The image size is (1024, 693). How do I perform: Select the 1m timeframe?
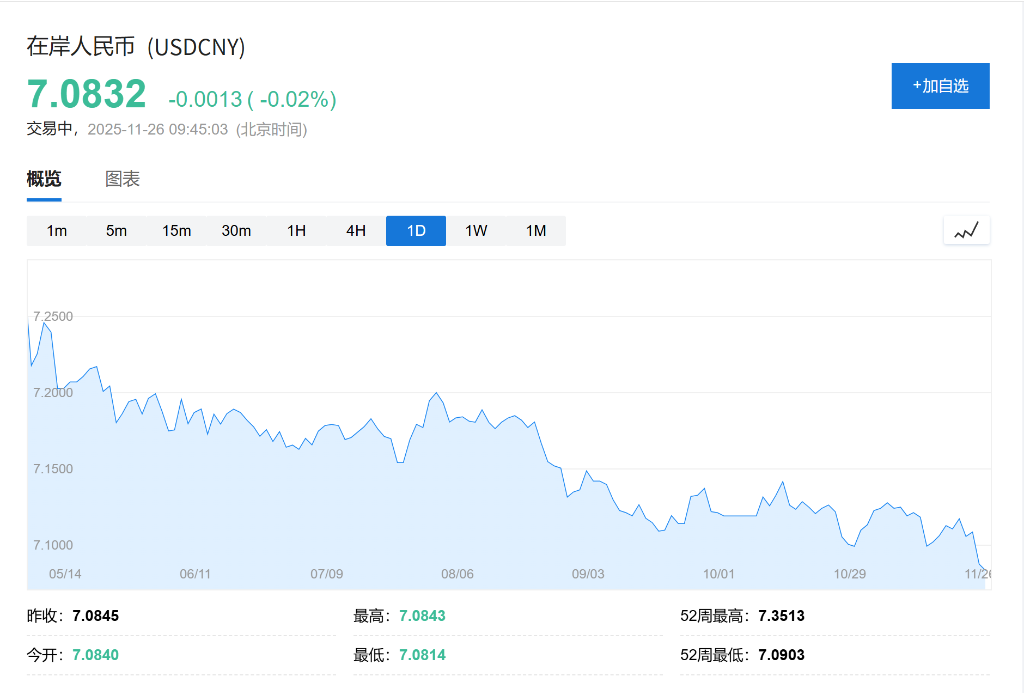[56, 230]
